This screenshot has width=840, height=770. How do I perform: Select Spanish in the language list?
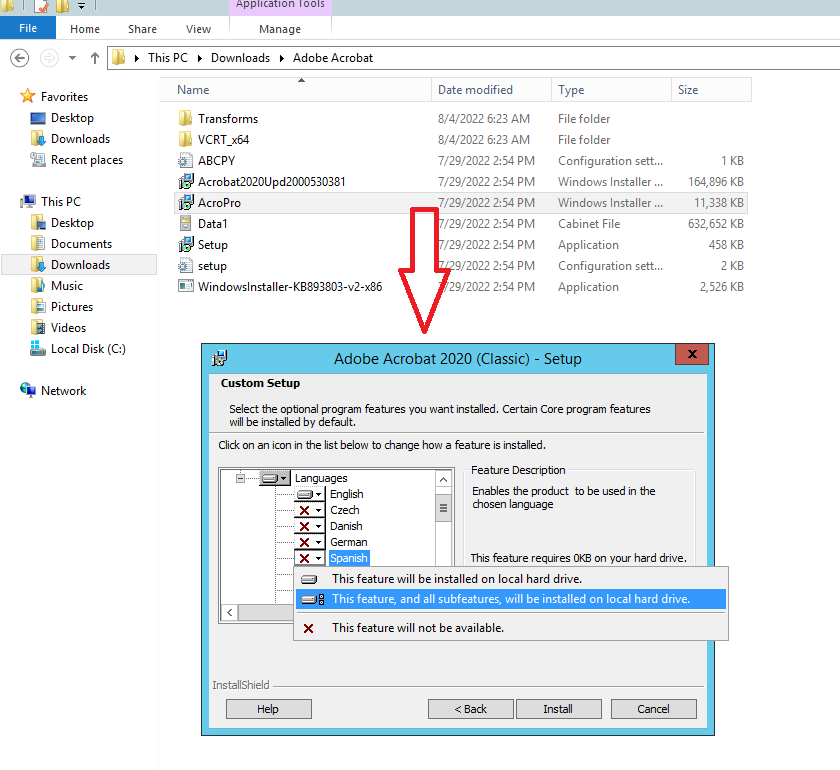[x=349, y=558]
